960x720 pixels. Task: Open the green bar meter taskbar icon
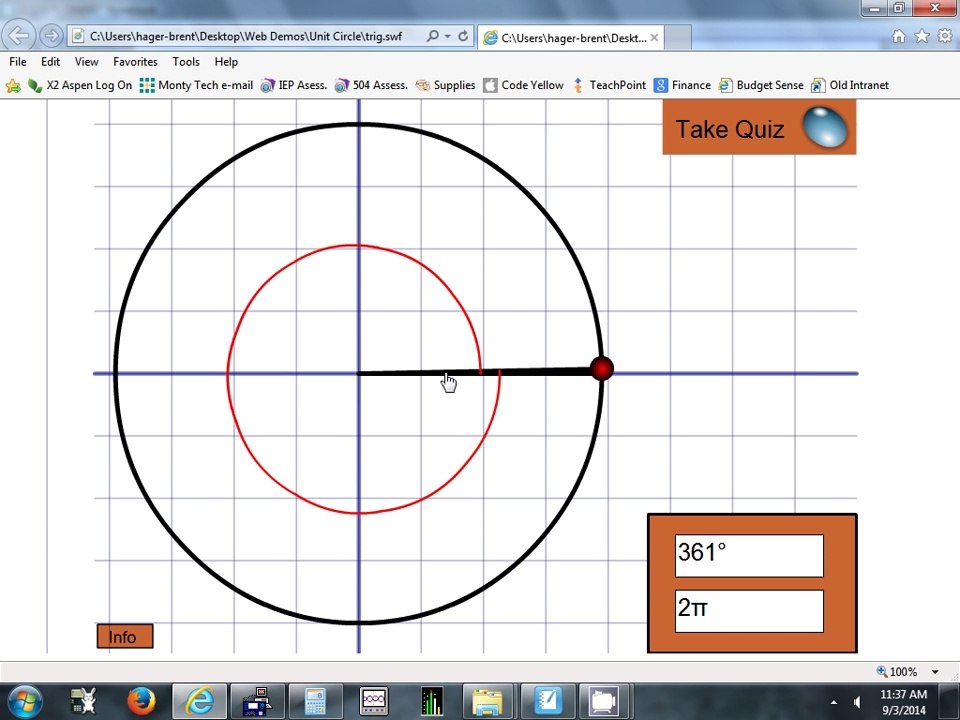[432, 702]
